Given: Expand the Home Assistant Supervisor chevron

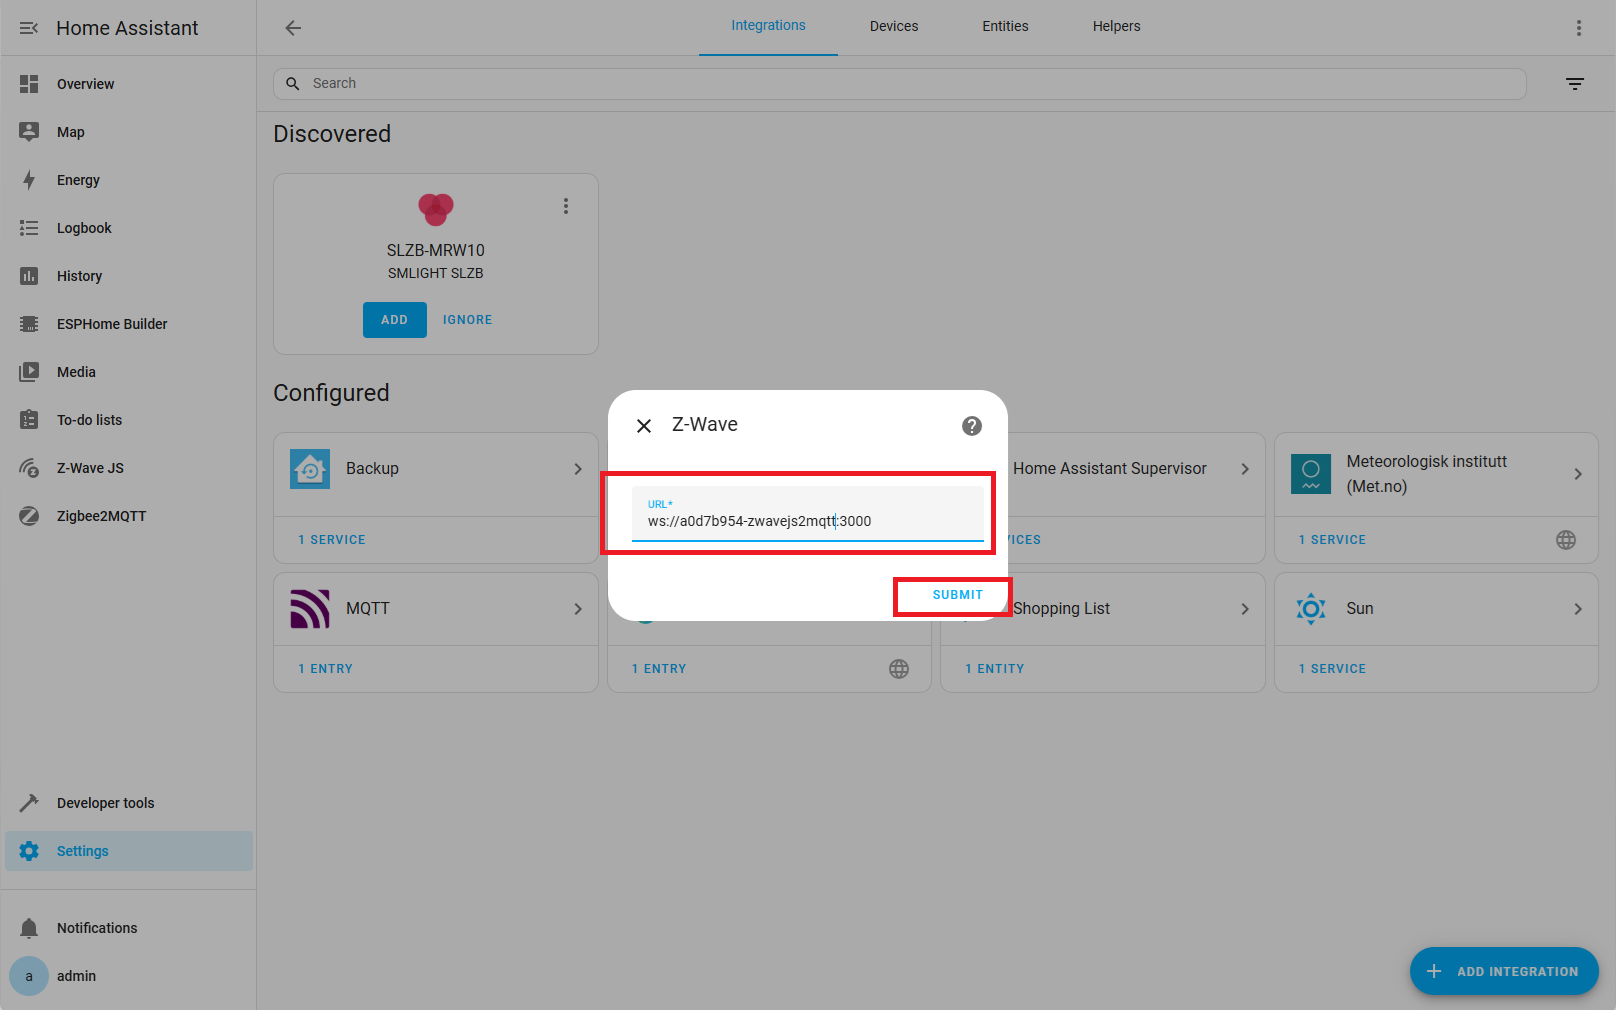Looking at the screenshot, I should point(1245,469).
